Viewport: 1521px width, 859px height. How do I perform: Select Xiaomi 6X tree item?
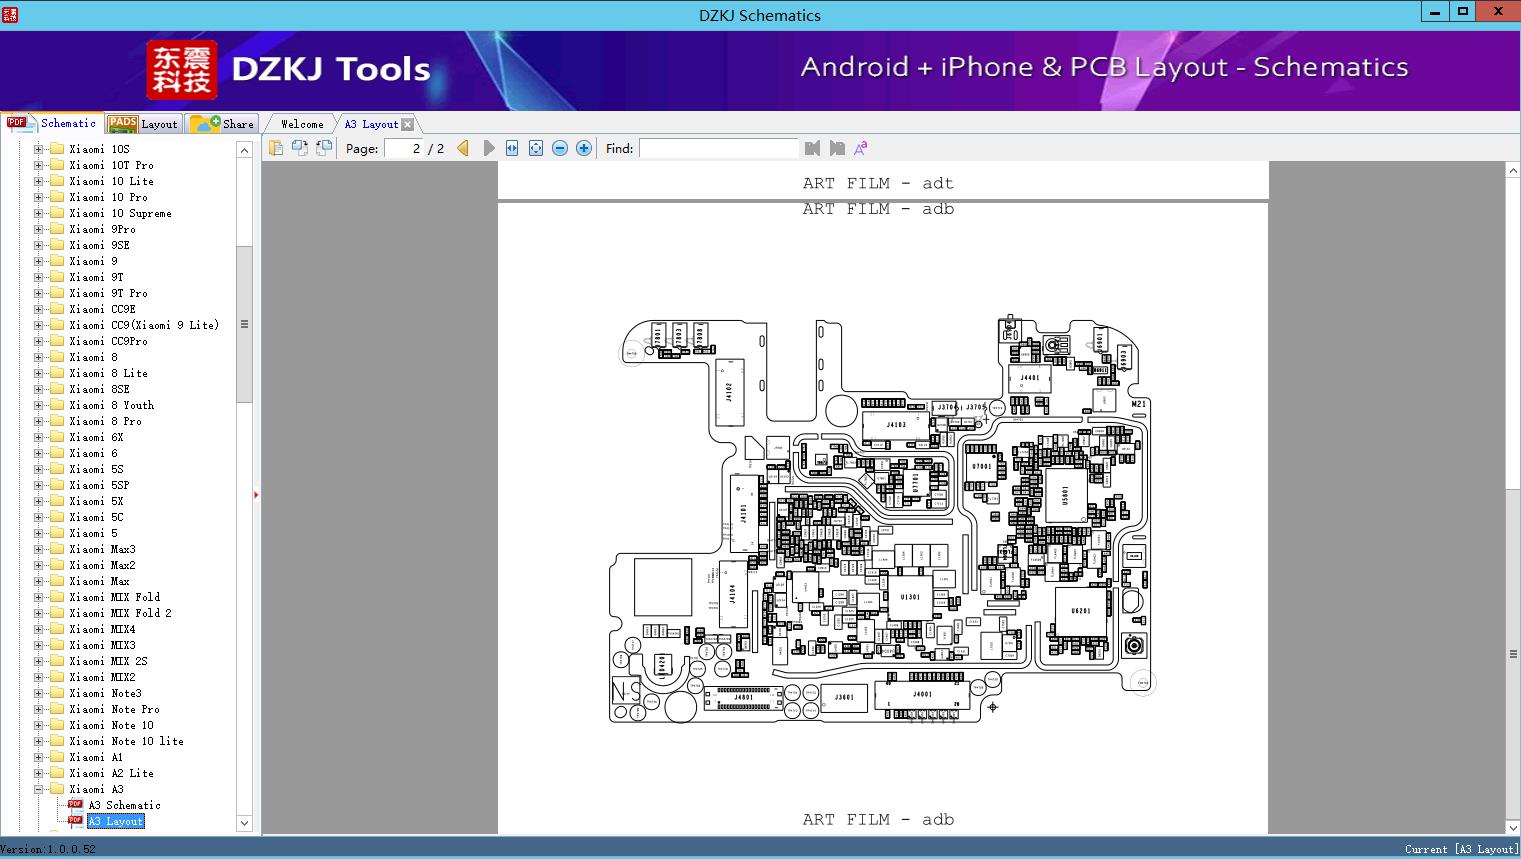(96, 437)
